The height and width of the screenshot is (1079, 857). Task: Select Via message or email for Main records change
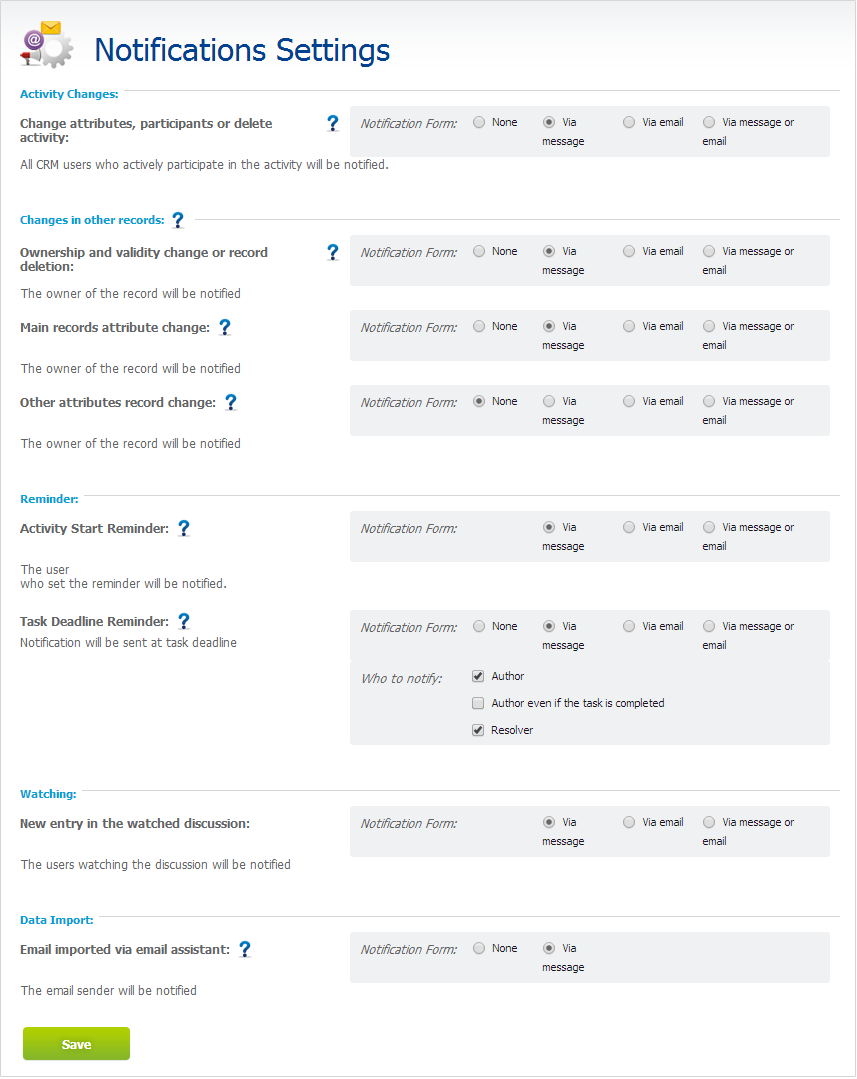(x=709, y=327)
